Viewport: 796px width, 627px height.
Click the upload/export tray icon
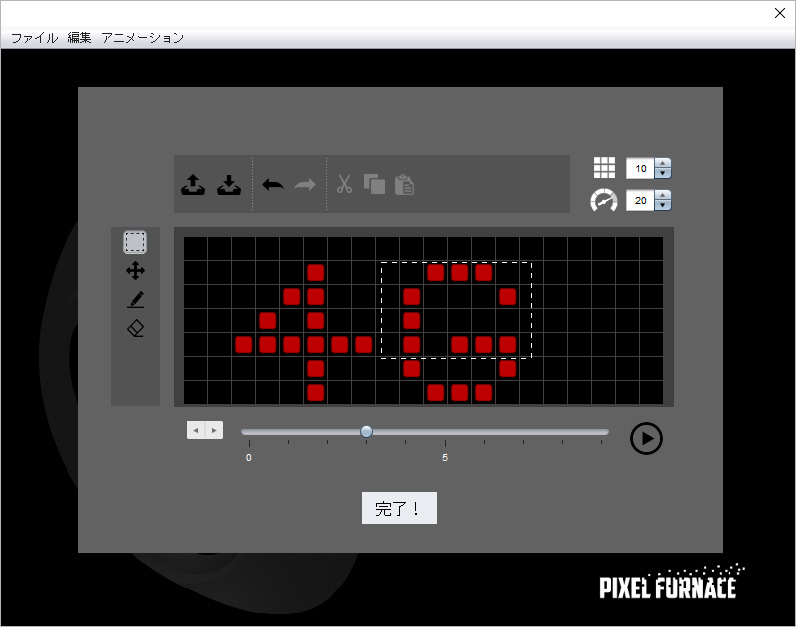pyautogui.click(x=193, y=185)
